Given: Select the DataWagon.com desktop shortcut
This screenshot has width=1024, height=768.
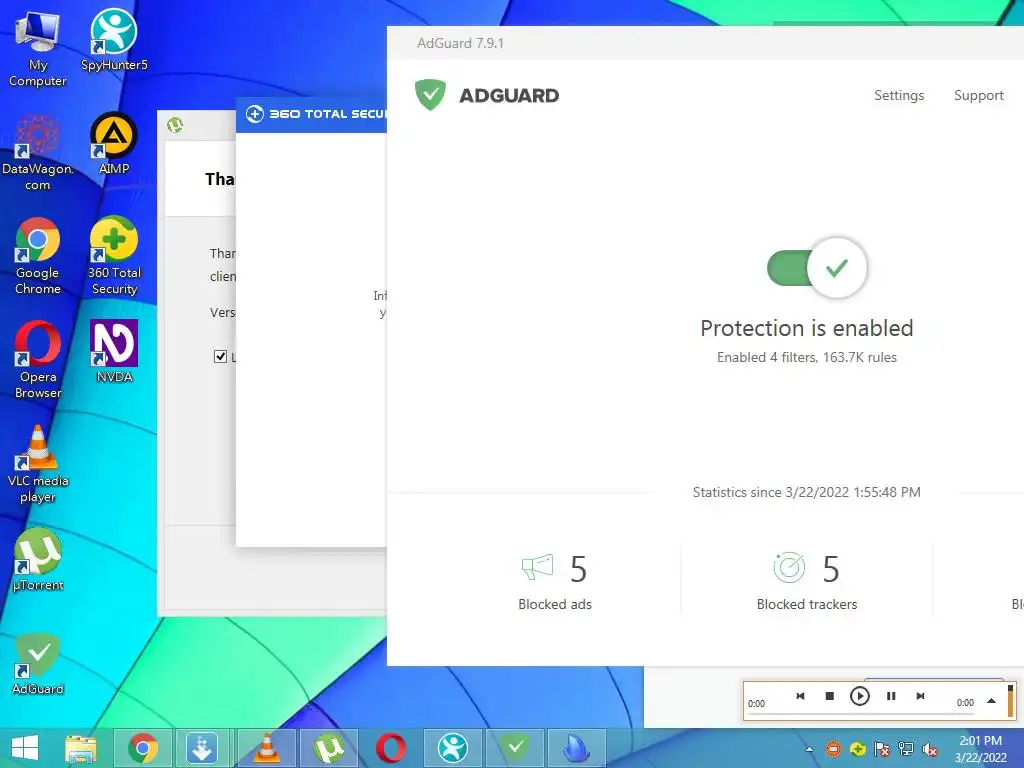Looking at the screenshot, I should point(38,153).
